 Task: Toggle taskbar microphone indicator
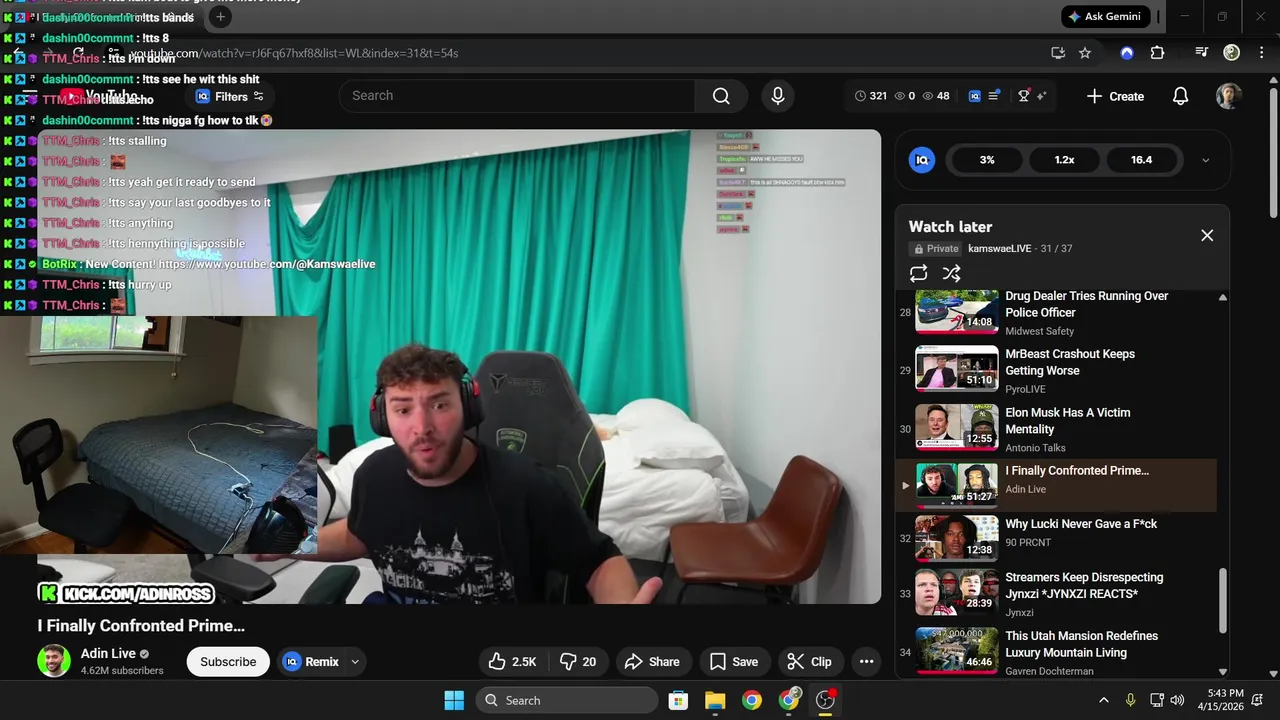1130,700
